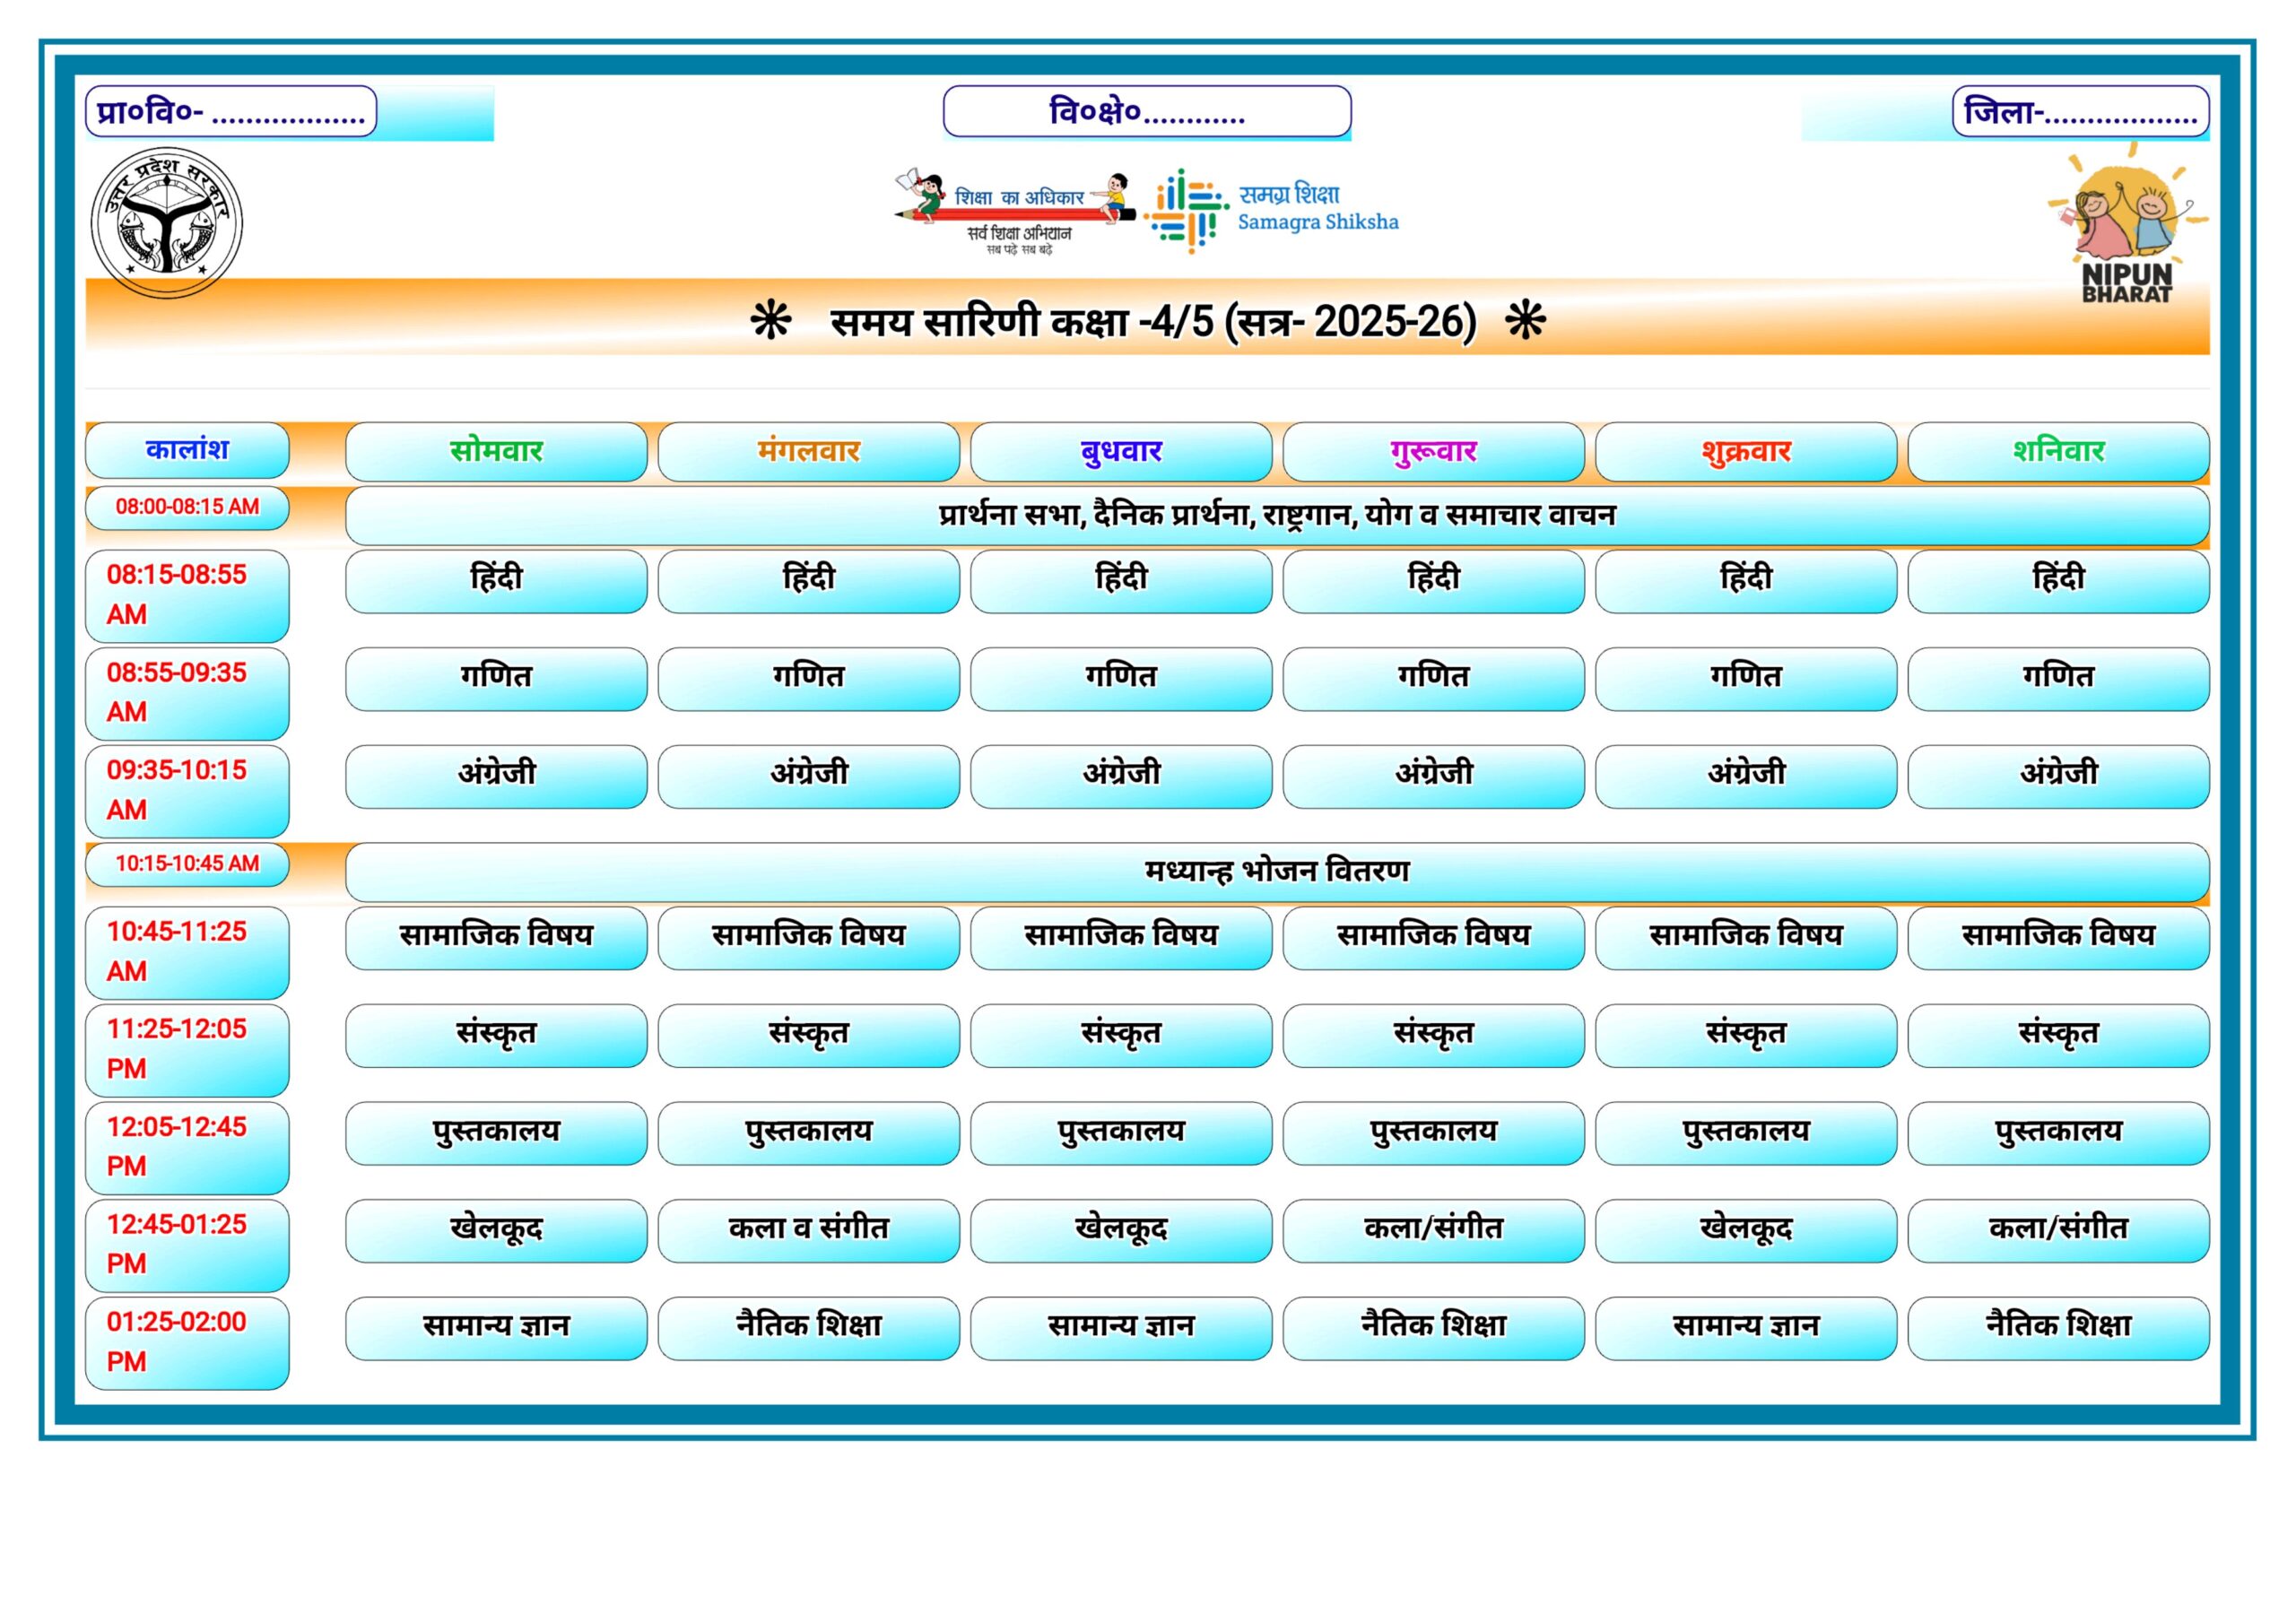Click the गणित cell under मंगलवार

[809, 679]
